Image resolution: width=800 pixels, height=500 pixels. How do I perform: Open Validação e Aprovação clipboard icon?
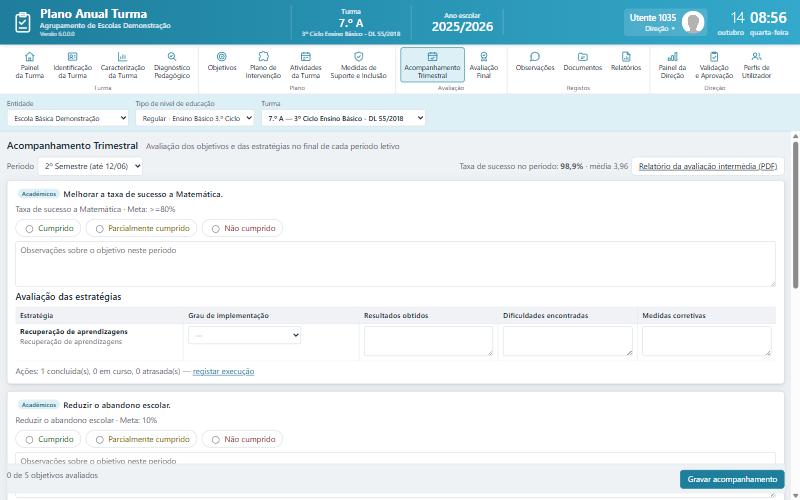tap(714, 56)
